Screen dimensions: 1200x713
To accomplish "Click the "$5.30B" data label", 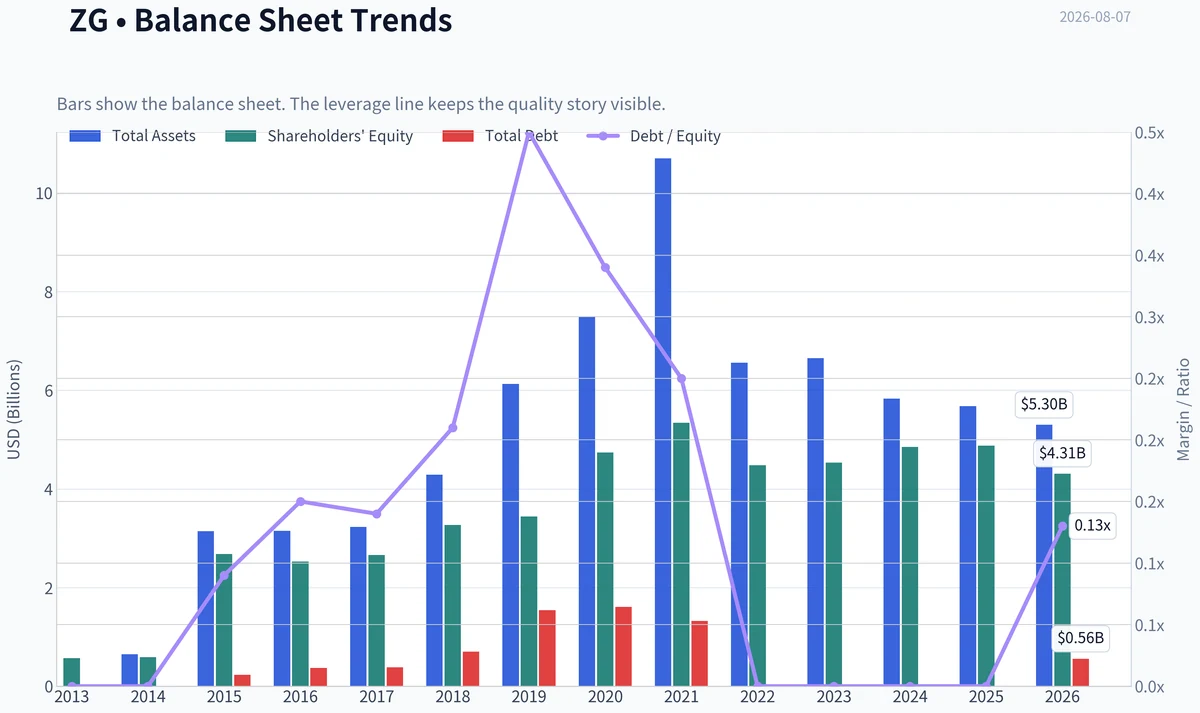I will [x=1044, y=405].
